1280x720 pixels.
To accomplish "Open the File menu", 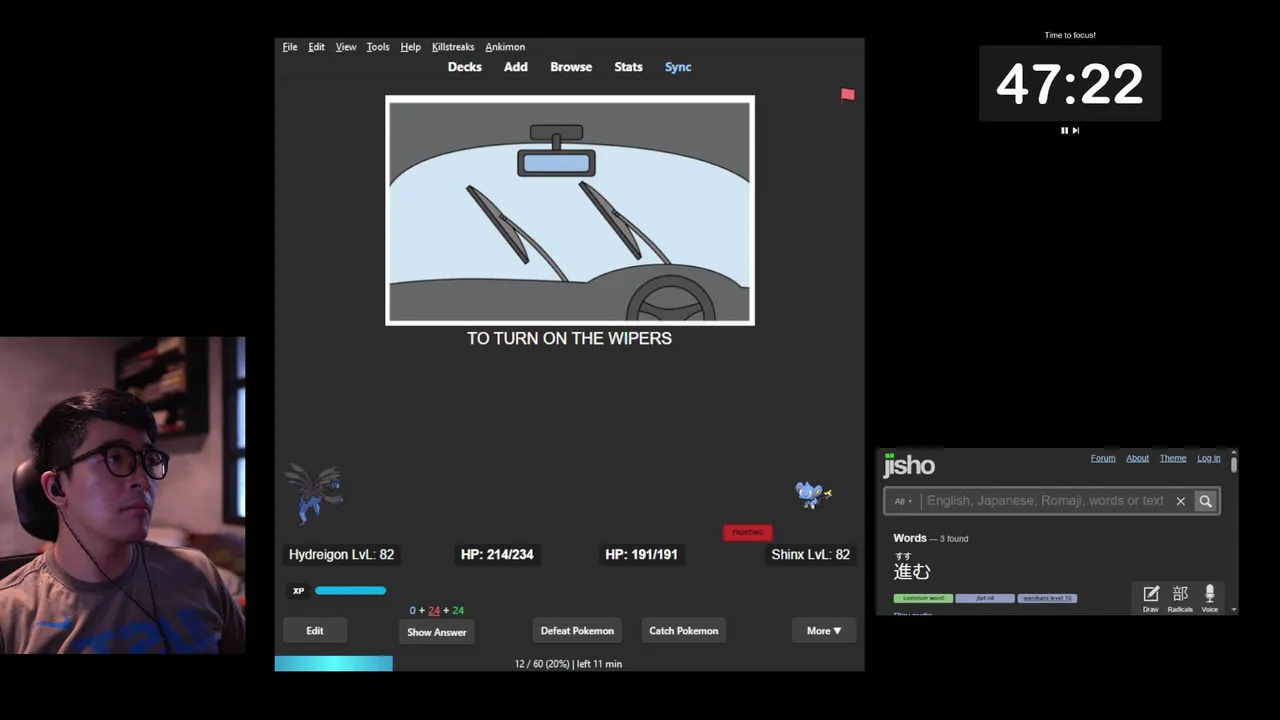I will tap(290, 47).
